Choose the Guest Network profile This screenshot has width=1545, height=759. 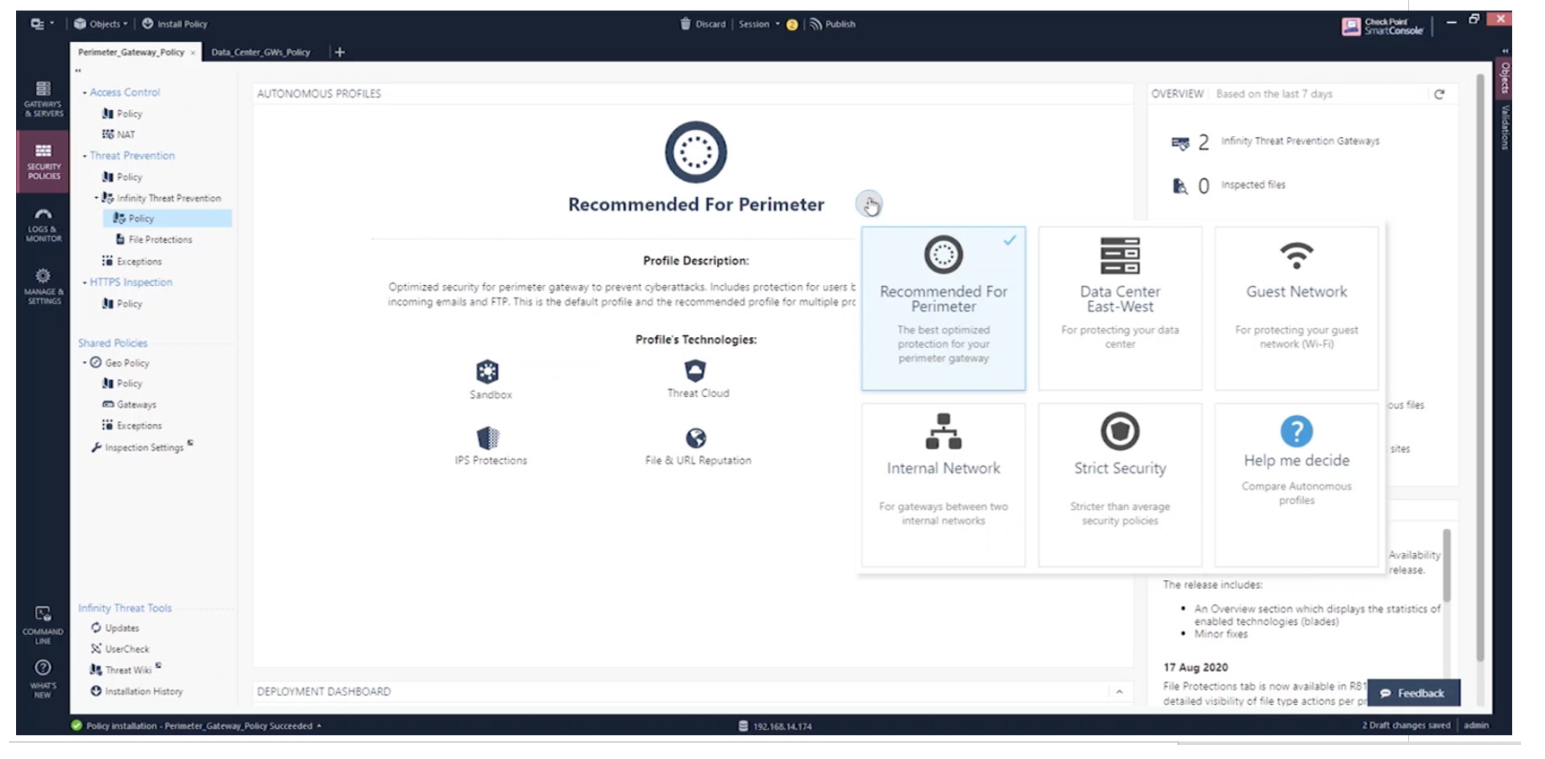[x=1296, y=308]
